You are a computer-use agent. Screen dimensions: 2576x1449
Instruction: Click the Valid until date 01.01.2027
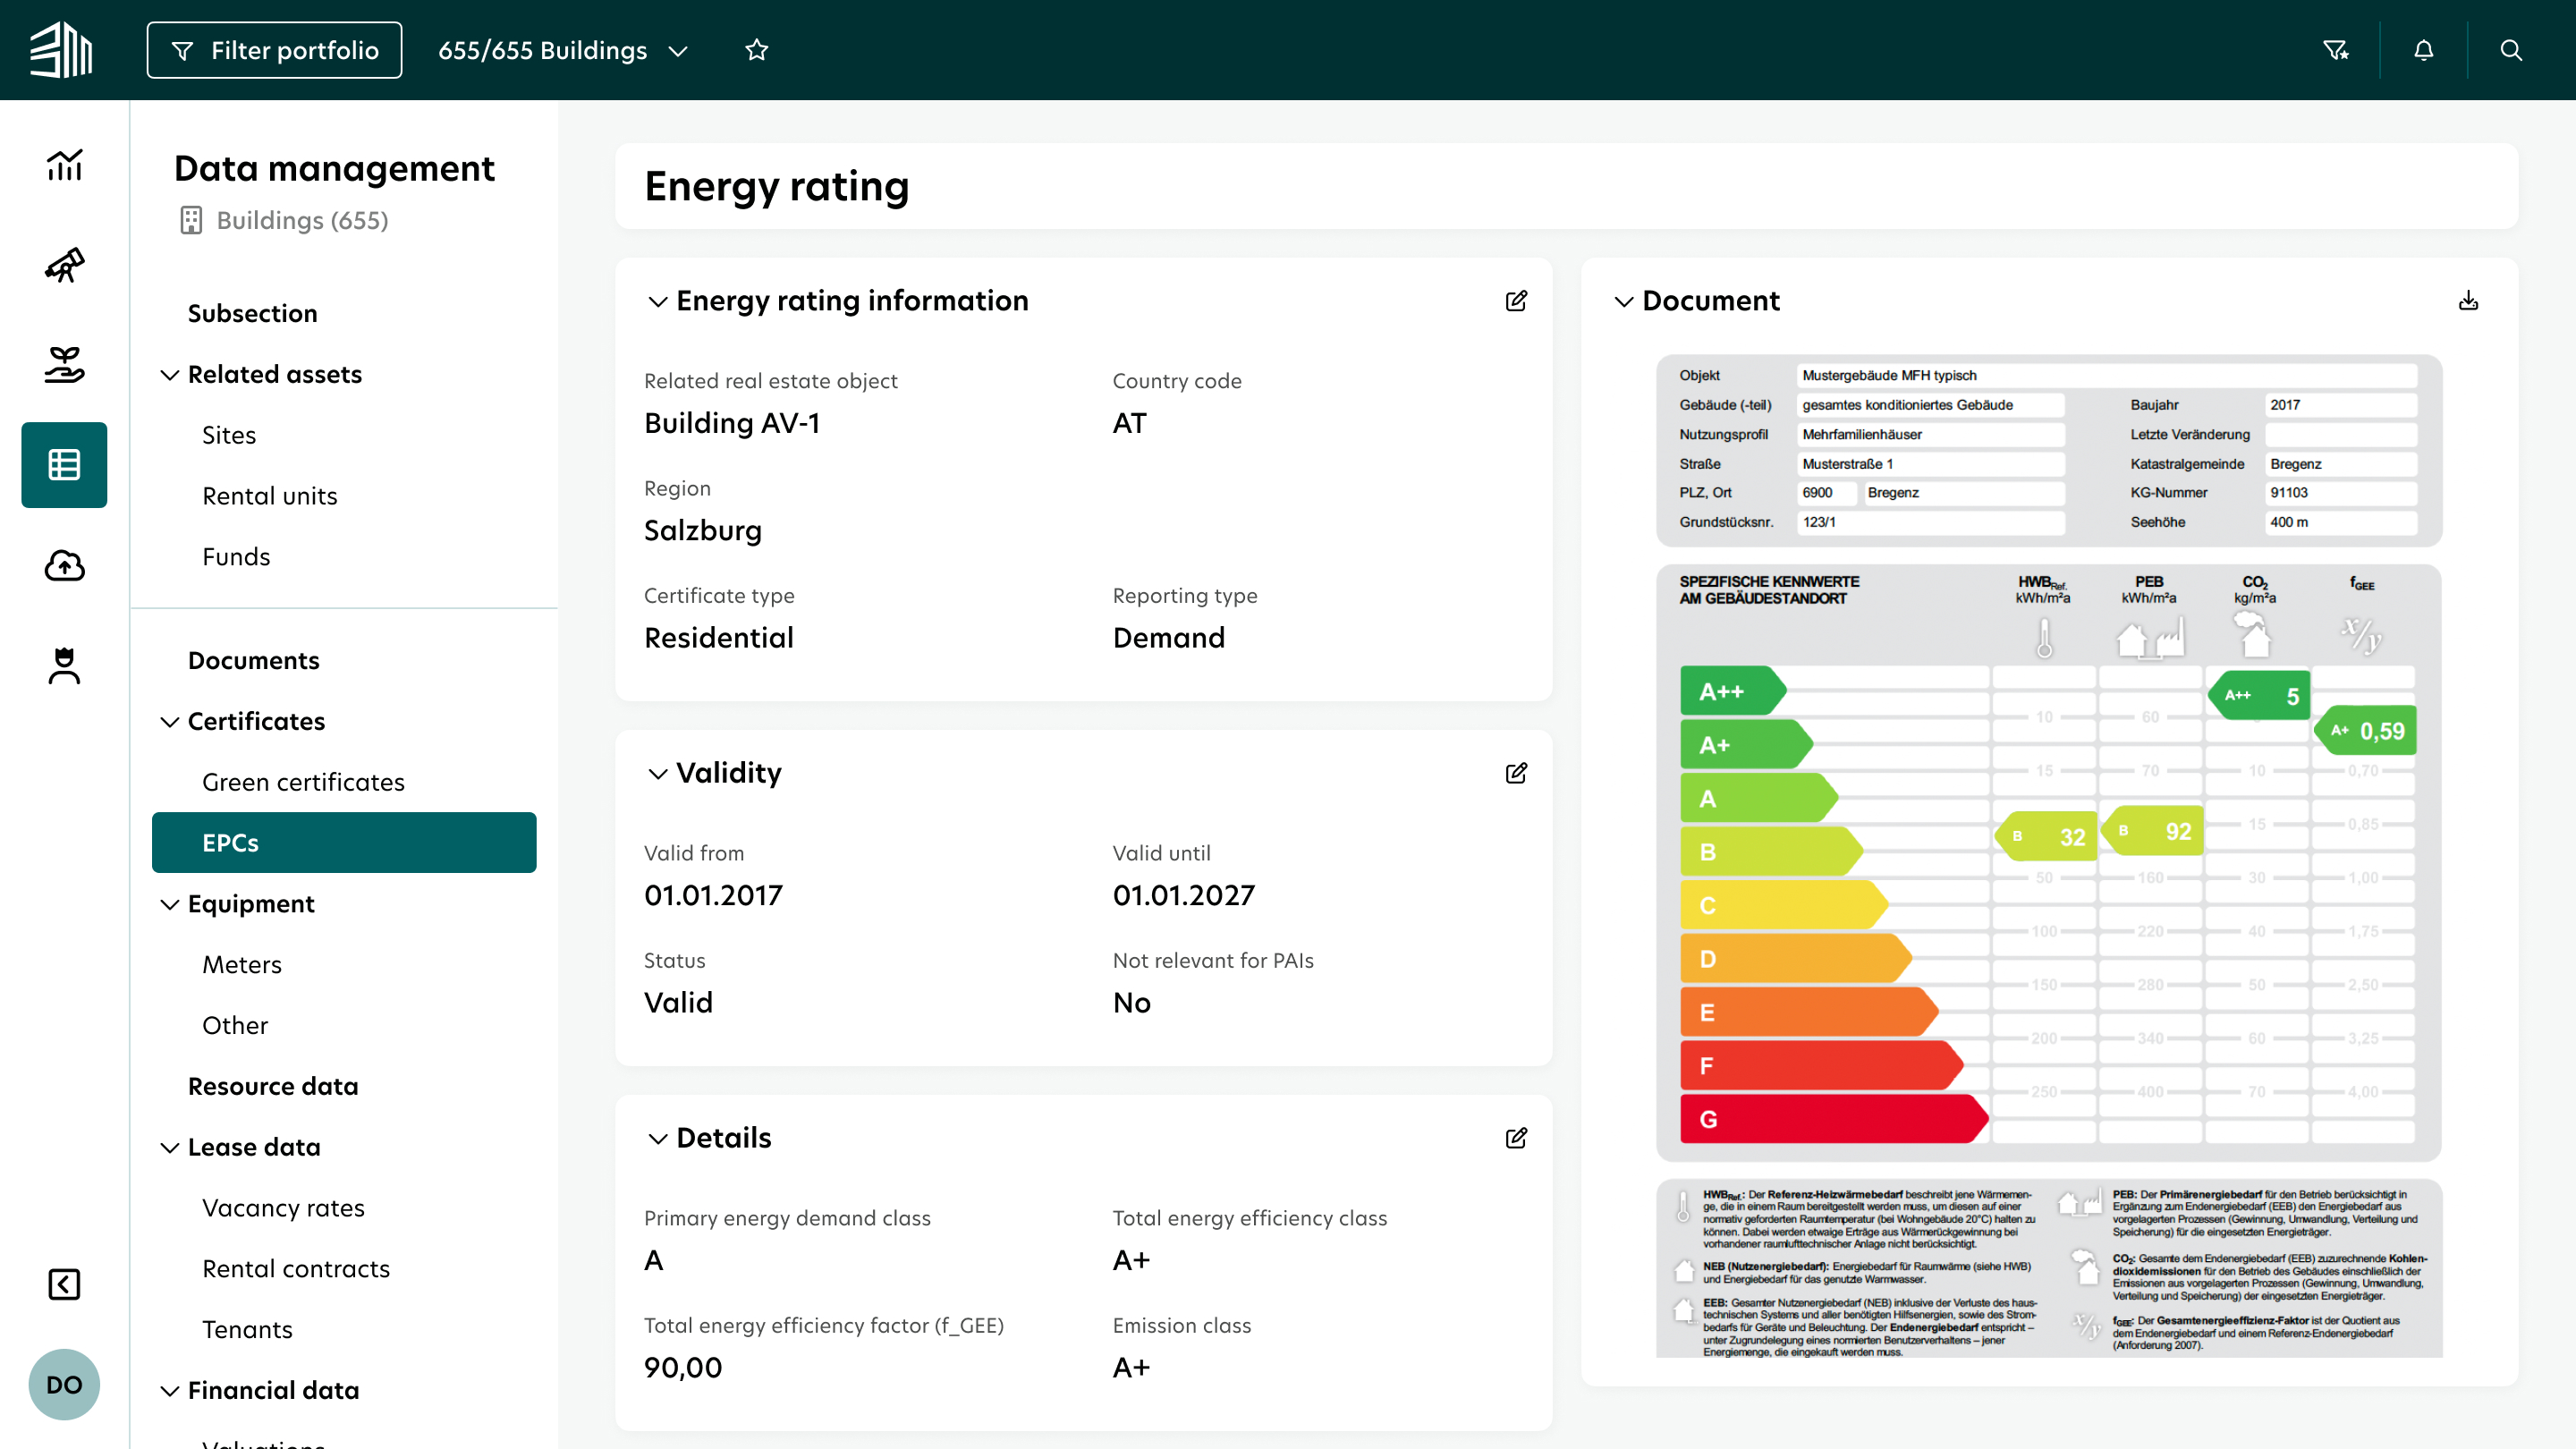(1184, 896)
